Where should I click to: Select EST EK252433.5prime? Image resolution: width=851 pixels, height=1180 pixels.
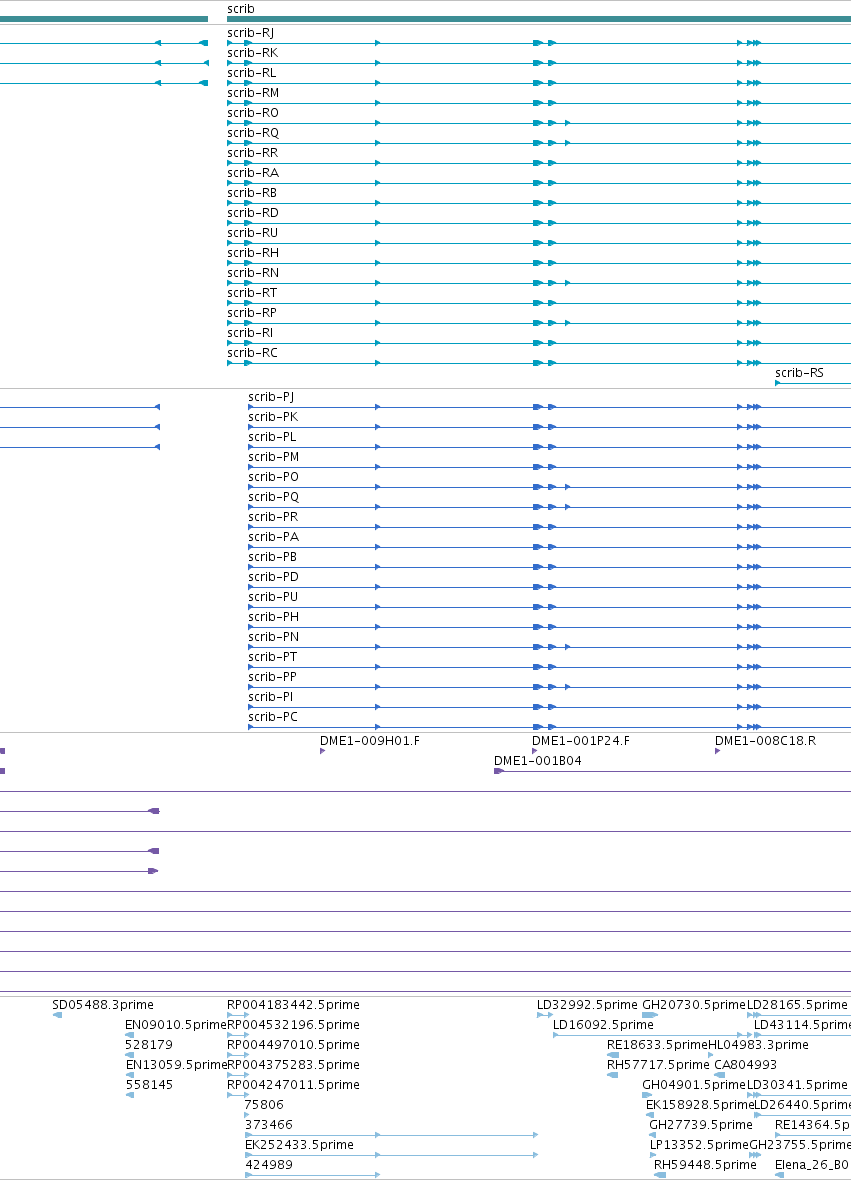click(299, 1145)
